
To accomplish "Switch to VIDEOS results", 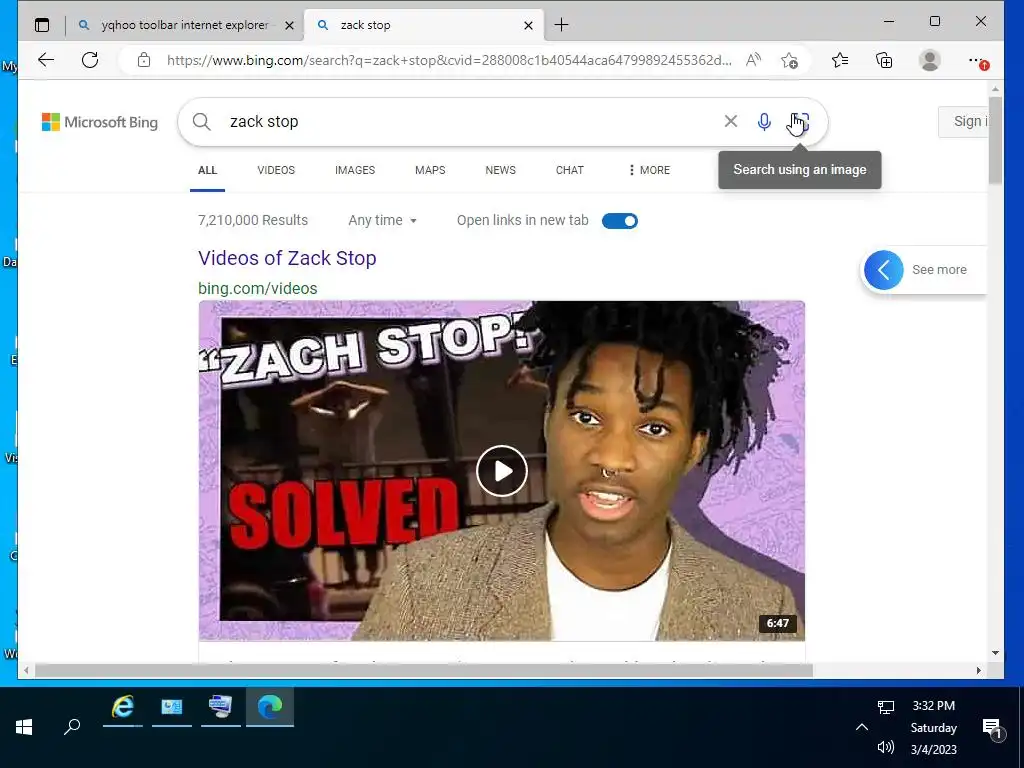I will (x=276, y=170).
